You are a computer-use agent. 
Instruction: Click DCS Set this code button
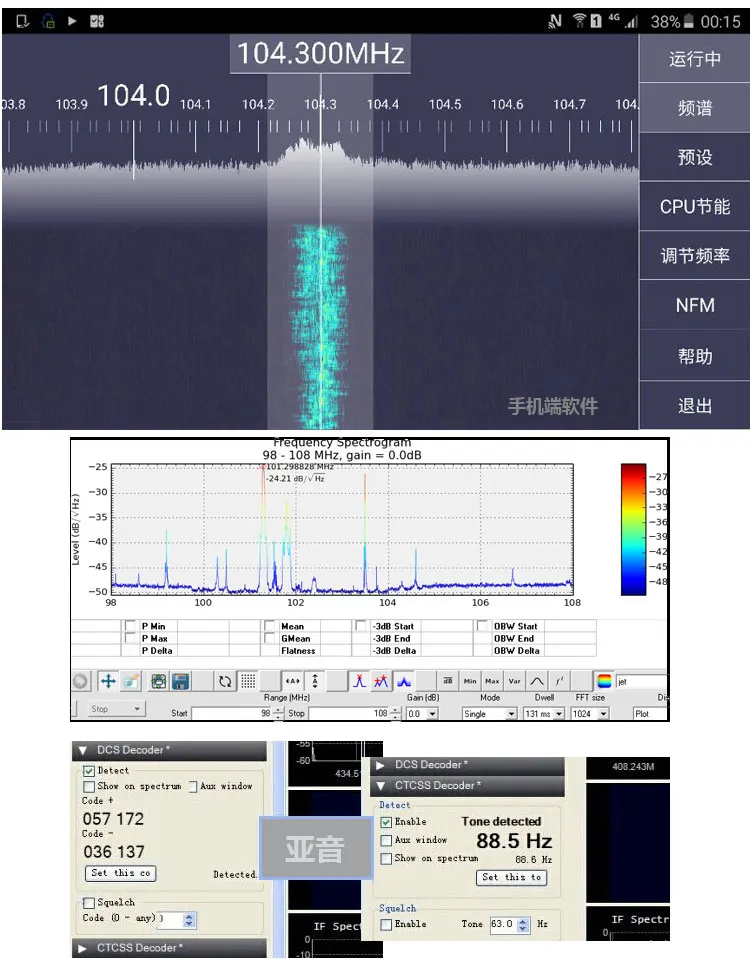[121, 873]
